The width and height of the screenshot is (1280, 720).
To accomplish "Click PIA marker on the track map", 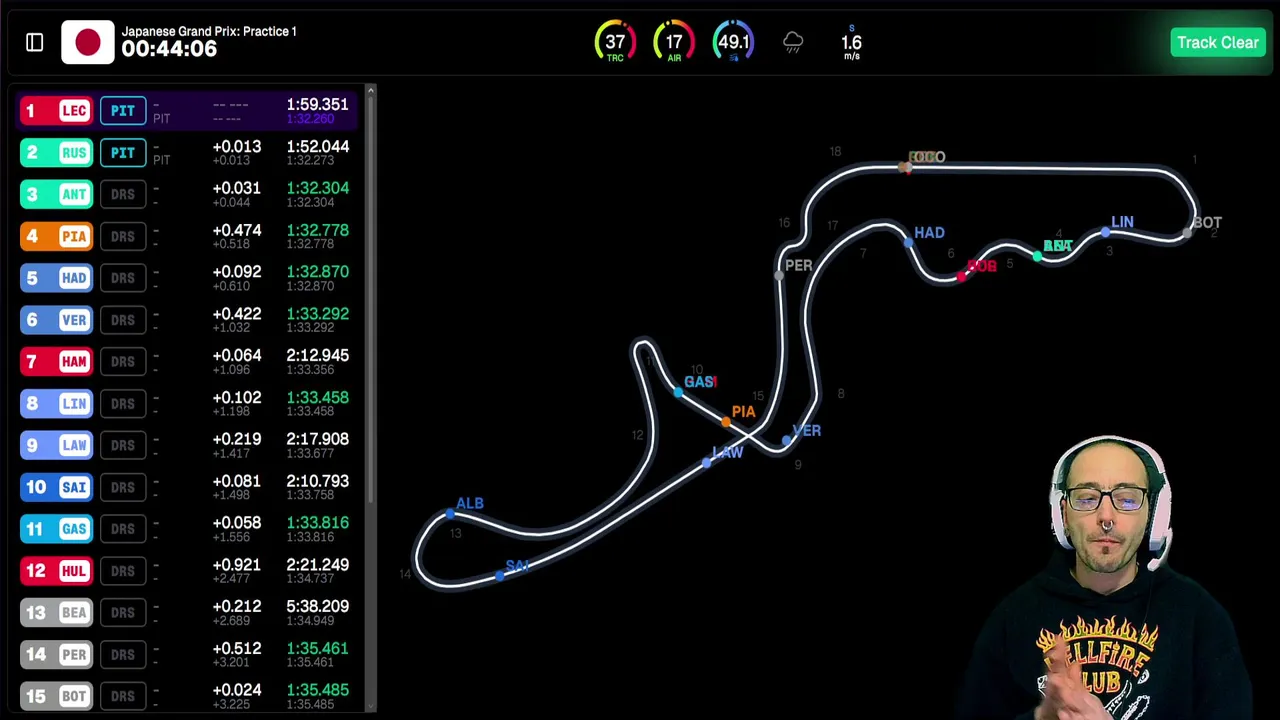I will [x=726, y=422].
